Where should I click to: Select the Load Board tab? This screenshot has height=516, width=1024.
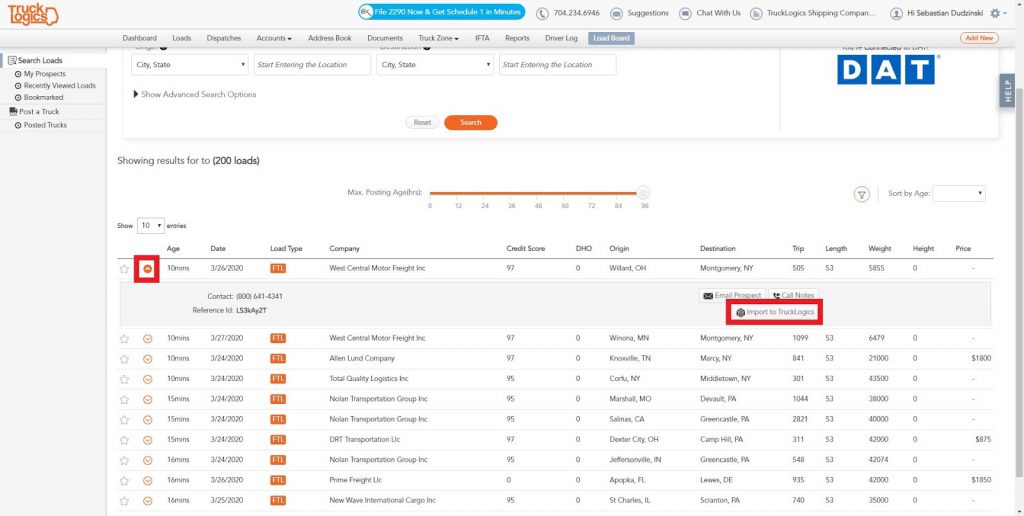click(611, 39)
